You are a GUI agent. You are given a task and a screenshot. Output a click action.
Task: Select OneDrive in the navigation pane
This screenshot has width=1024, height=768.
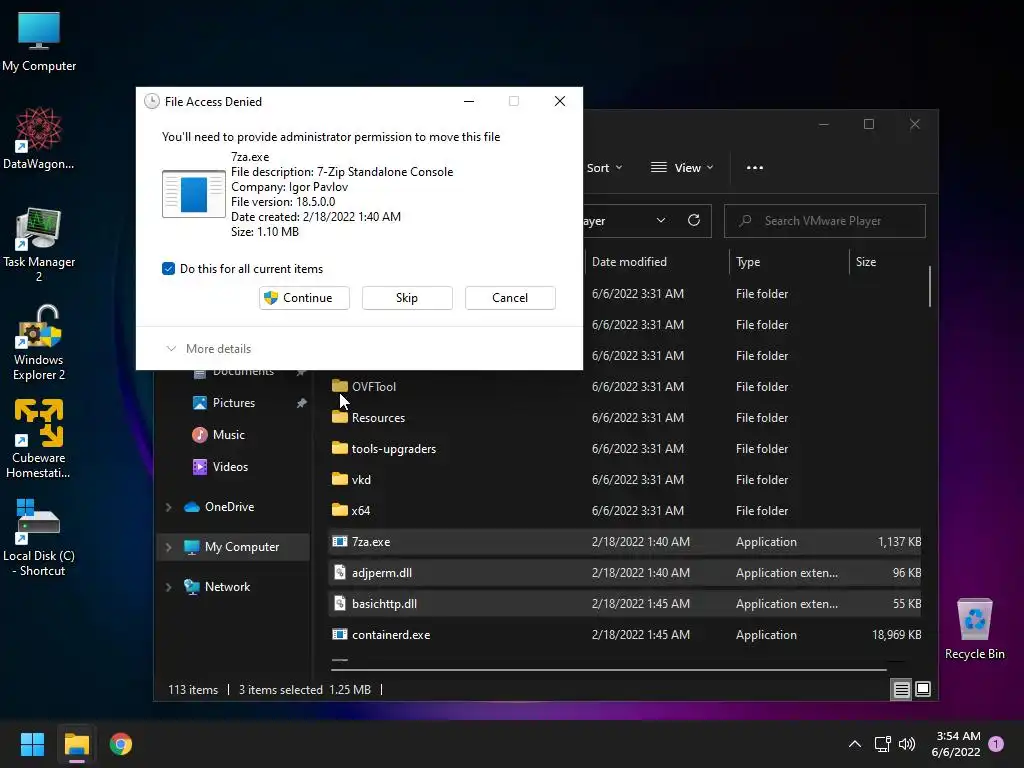(x=219, y=507)
